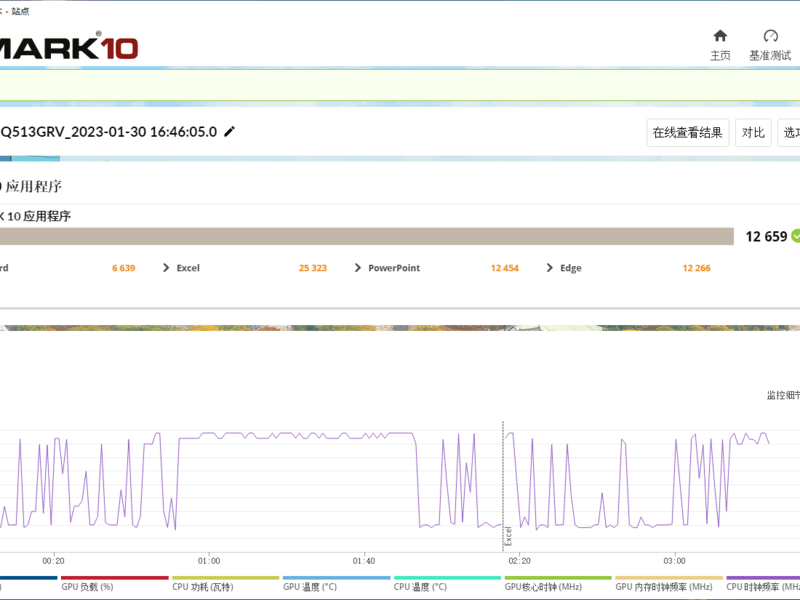Click the 对比 compare button

(753, 133)
